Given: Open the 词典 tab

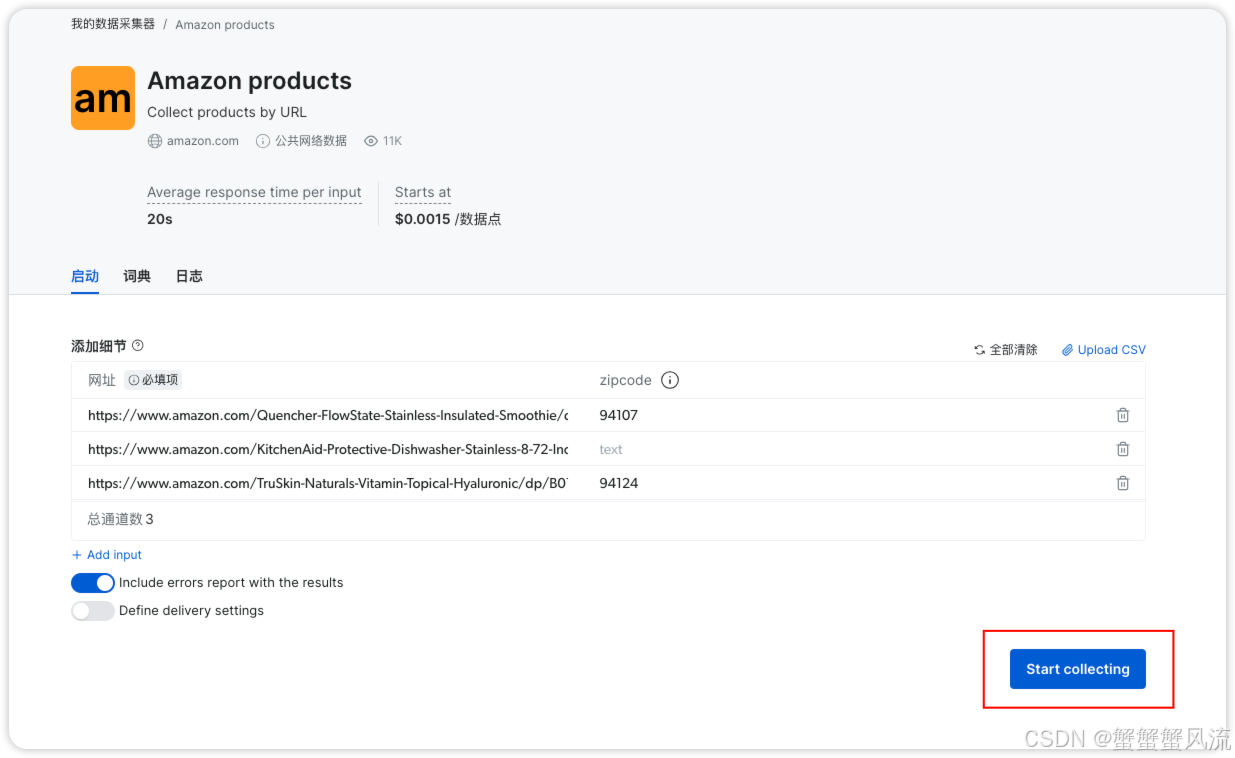Looking at the screenshot, I should pos(137,276).
